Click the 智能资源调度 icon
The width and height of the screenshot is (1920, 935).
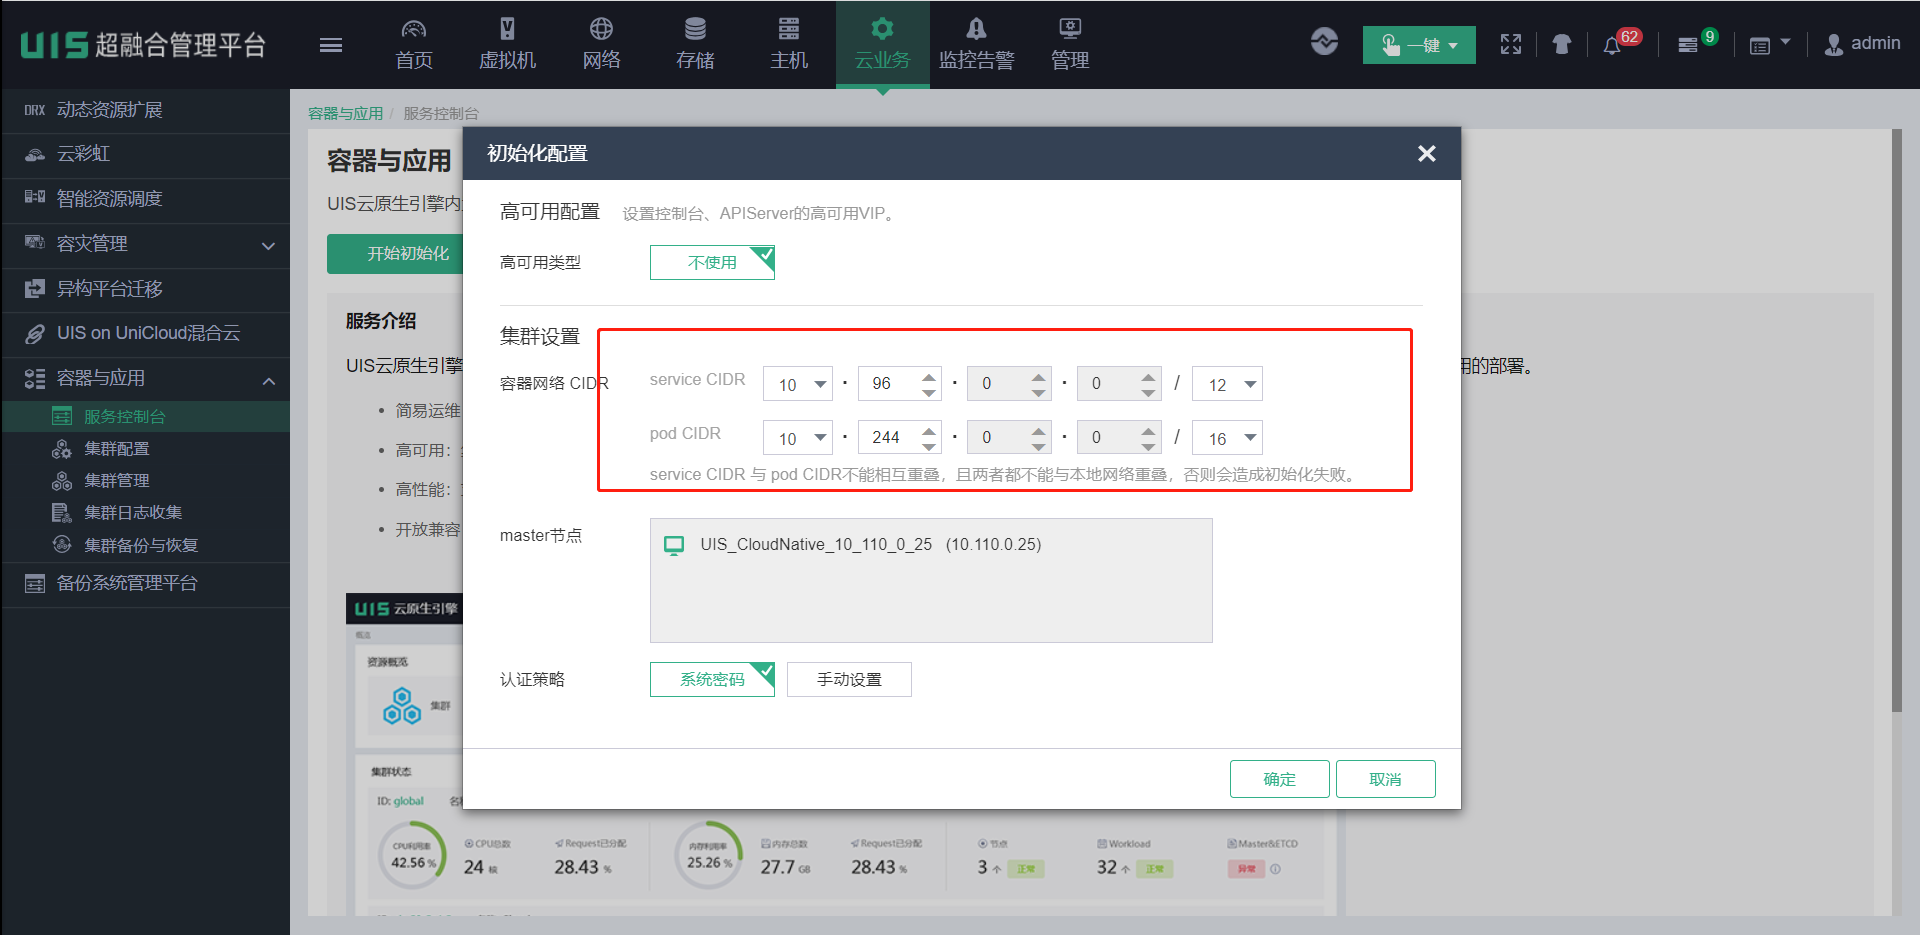(x=35, y=197)
